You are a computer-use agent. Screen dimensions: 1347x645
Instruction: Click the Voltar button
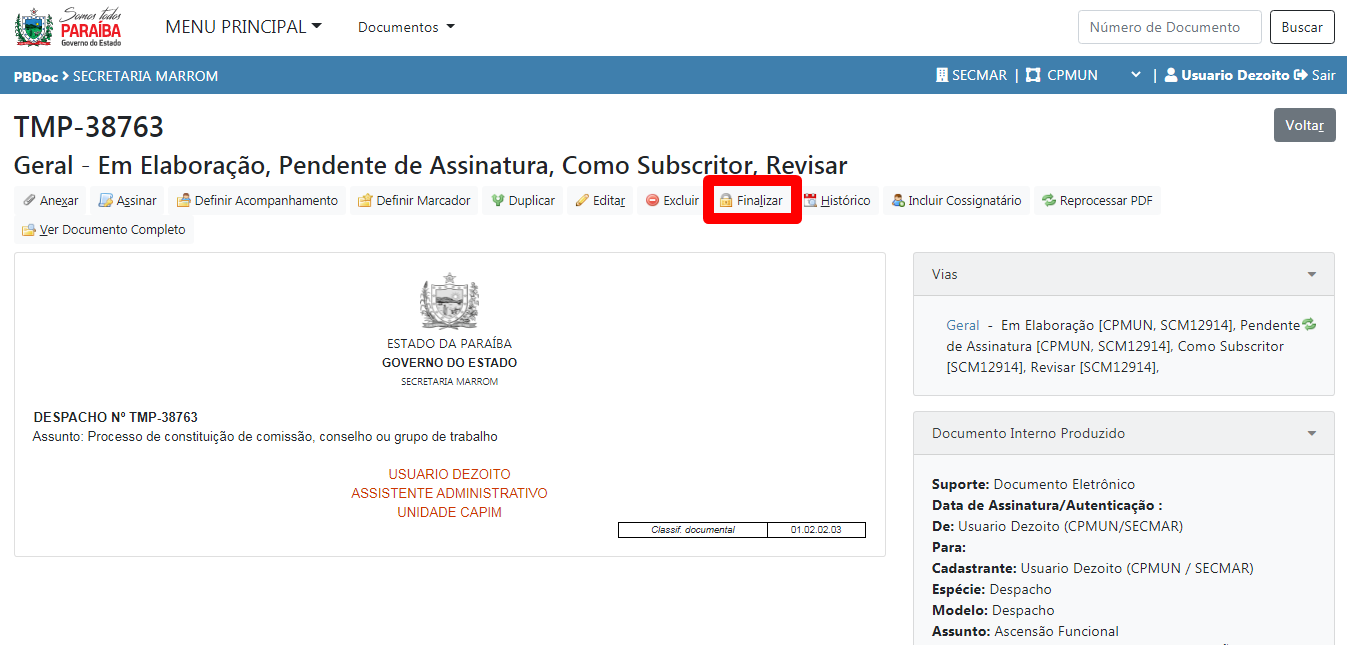pyautogui.click(x=1304, y=125)
